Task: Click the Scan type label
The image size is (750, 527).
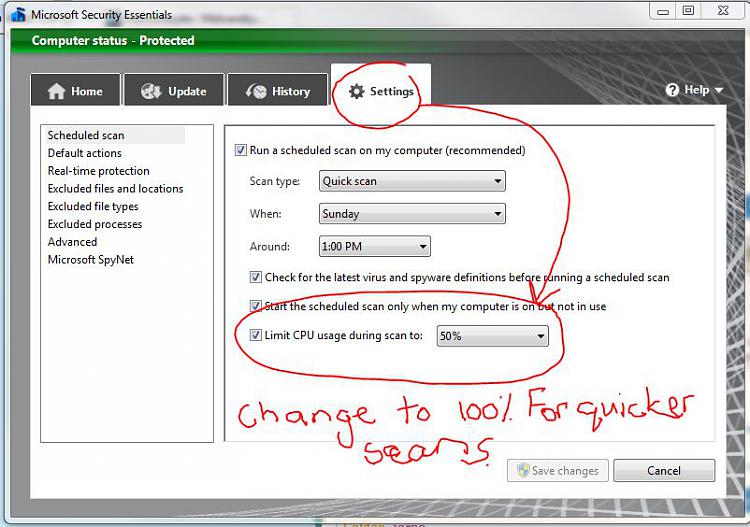Action: click(x=275, y=181)
